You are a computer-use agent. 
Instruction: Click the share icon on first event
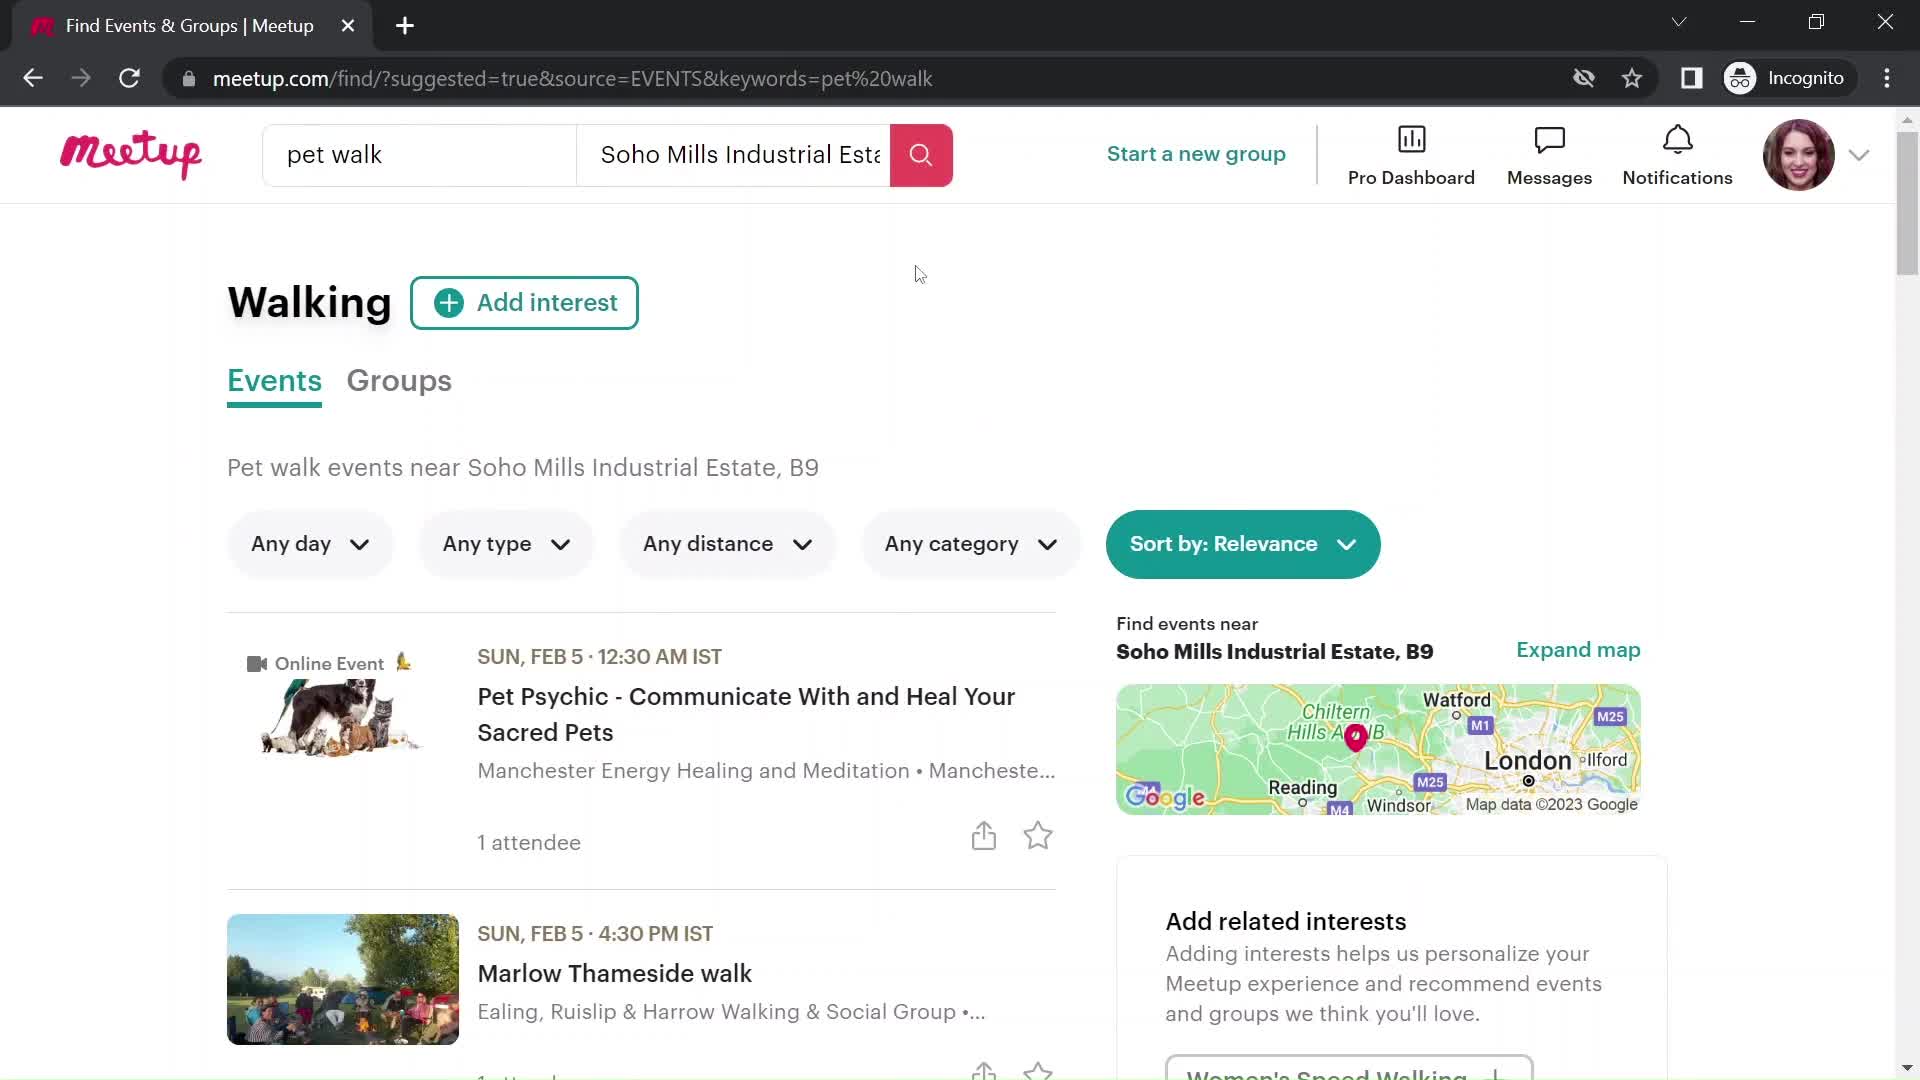coord(982,836)
